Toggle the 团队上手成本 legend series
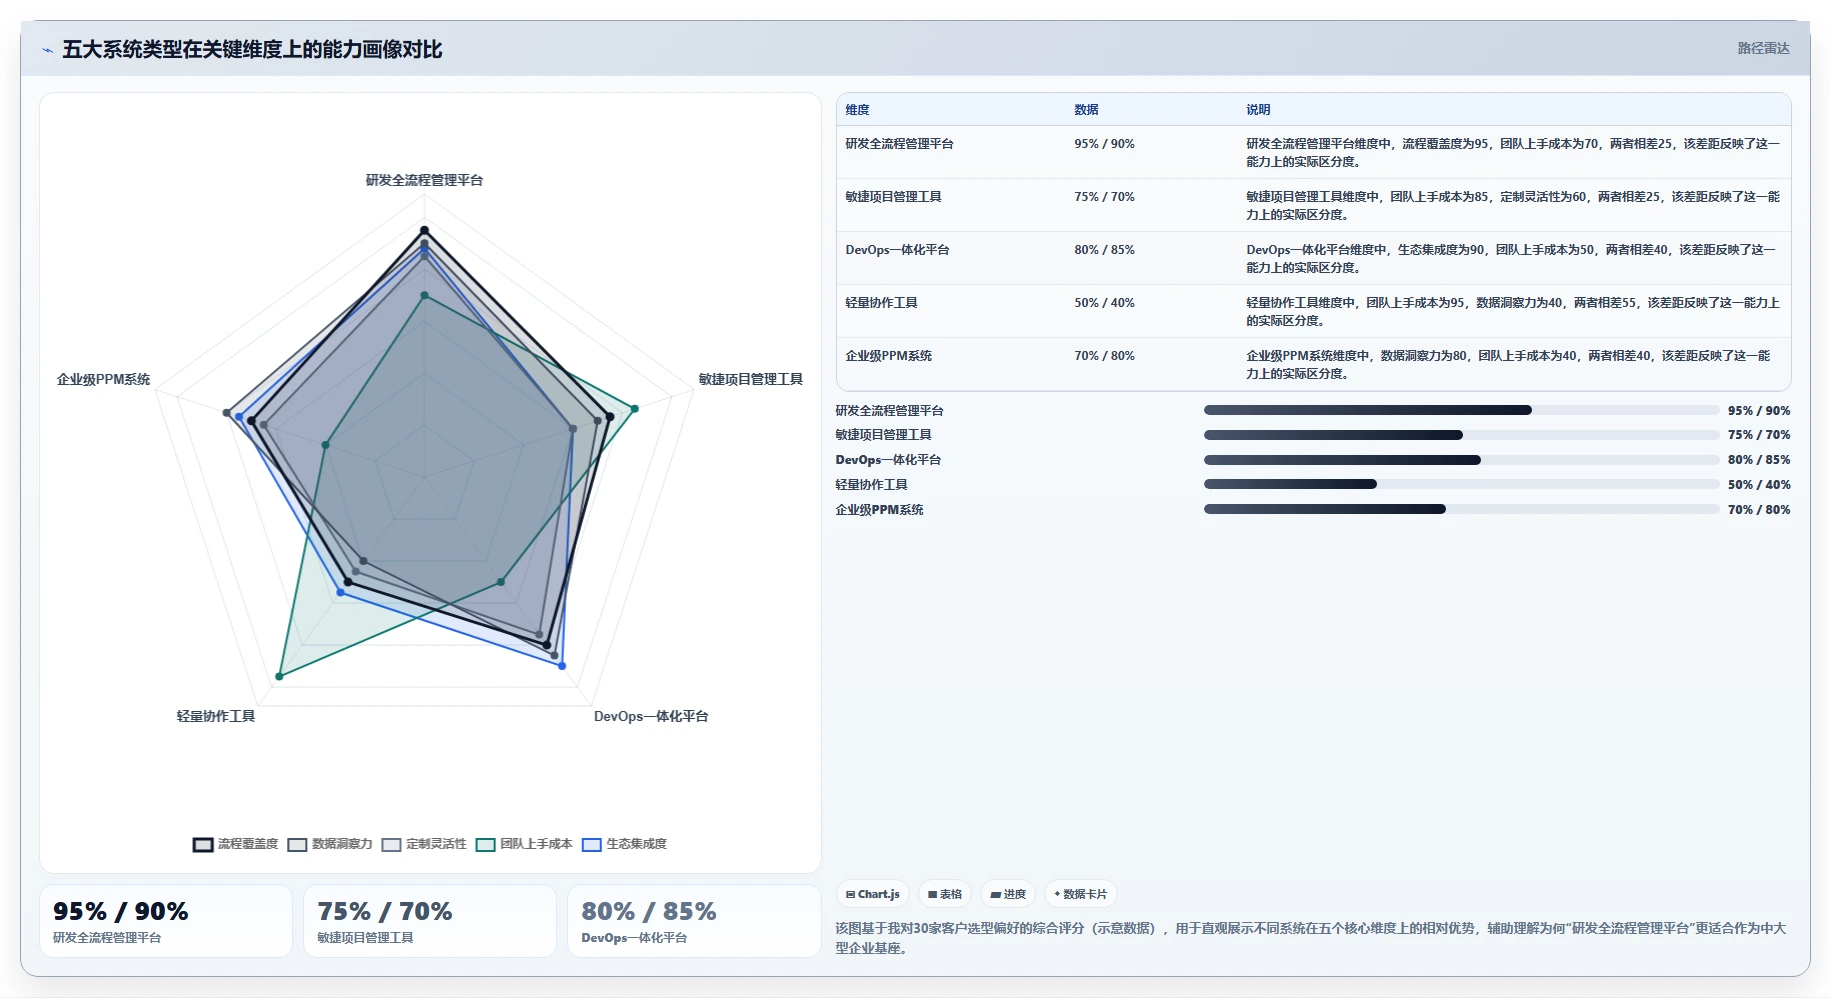Screen dimensions: 1831x998 click(x=524, y=844)
